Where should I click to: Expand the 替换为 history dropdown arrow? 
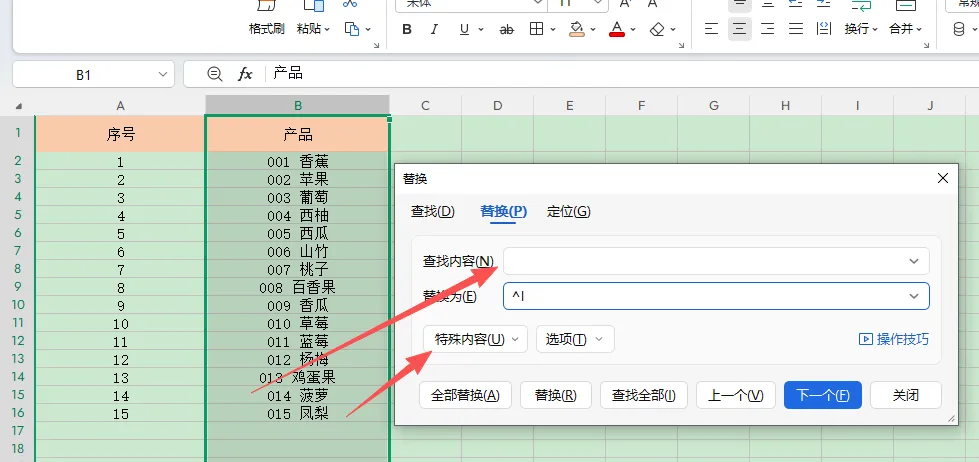914,296
